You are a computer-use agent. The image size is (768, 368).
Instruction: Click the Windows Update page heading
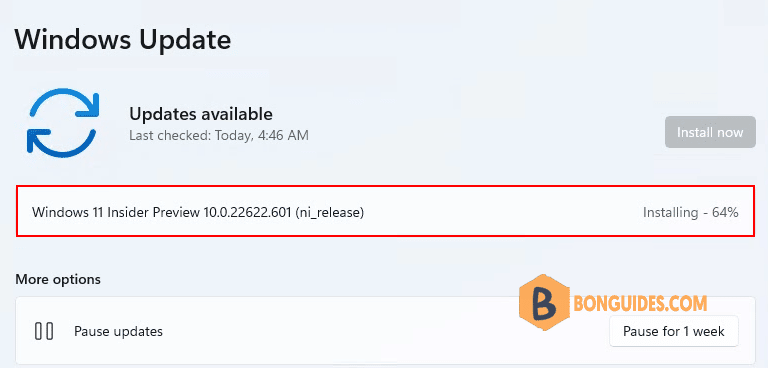coord(122,40)
